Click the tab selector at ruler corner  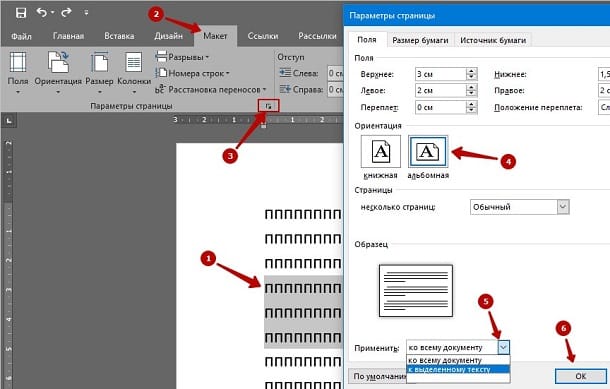click(x=9, y=121)
